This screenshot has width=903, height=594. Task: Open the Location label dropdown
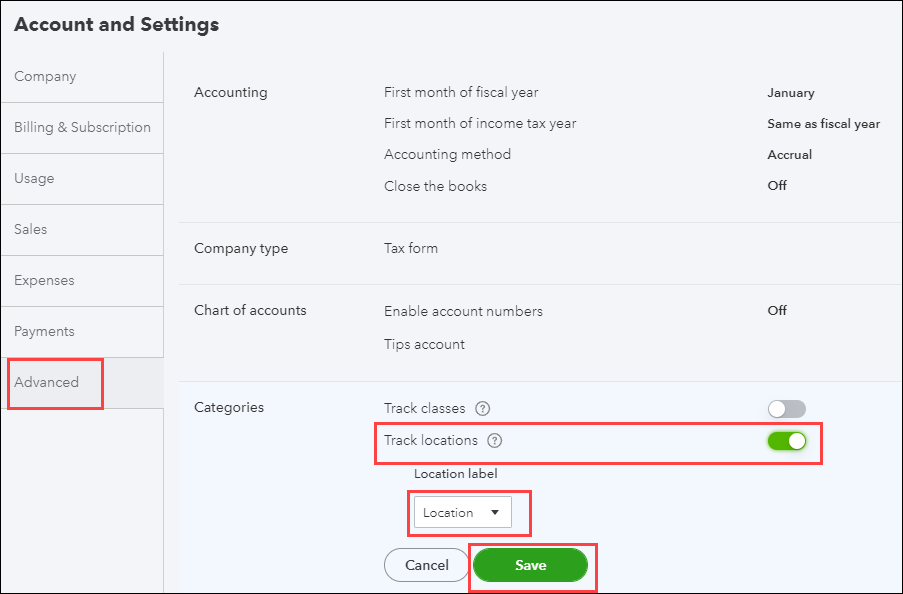click(x=462, y=512)
